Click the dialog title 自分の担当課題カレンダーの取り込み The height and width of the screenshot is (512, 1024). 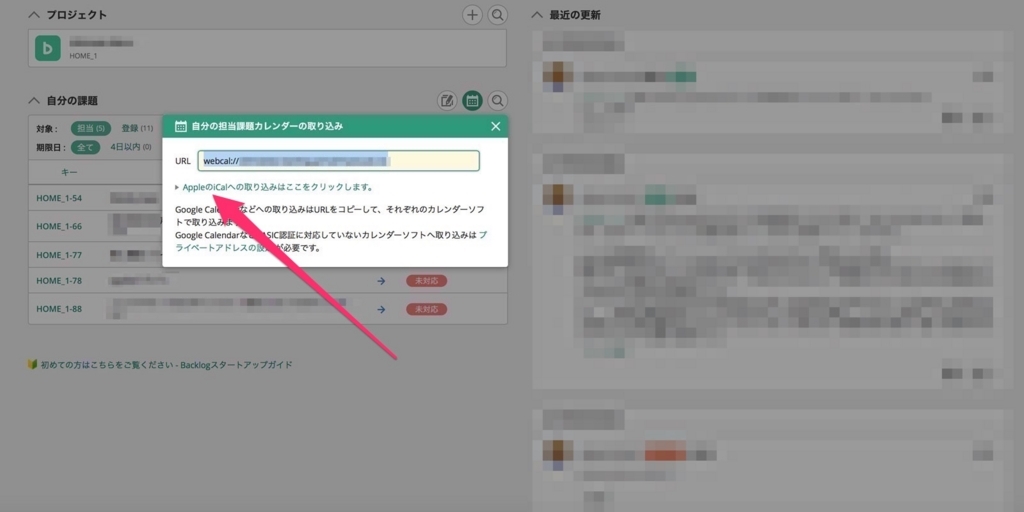pyautogui.click(x=267, y=126)
